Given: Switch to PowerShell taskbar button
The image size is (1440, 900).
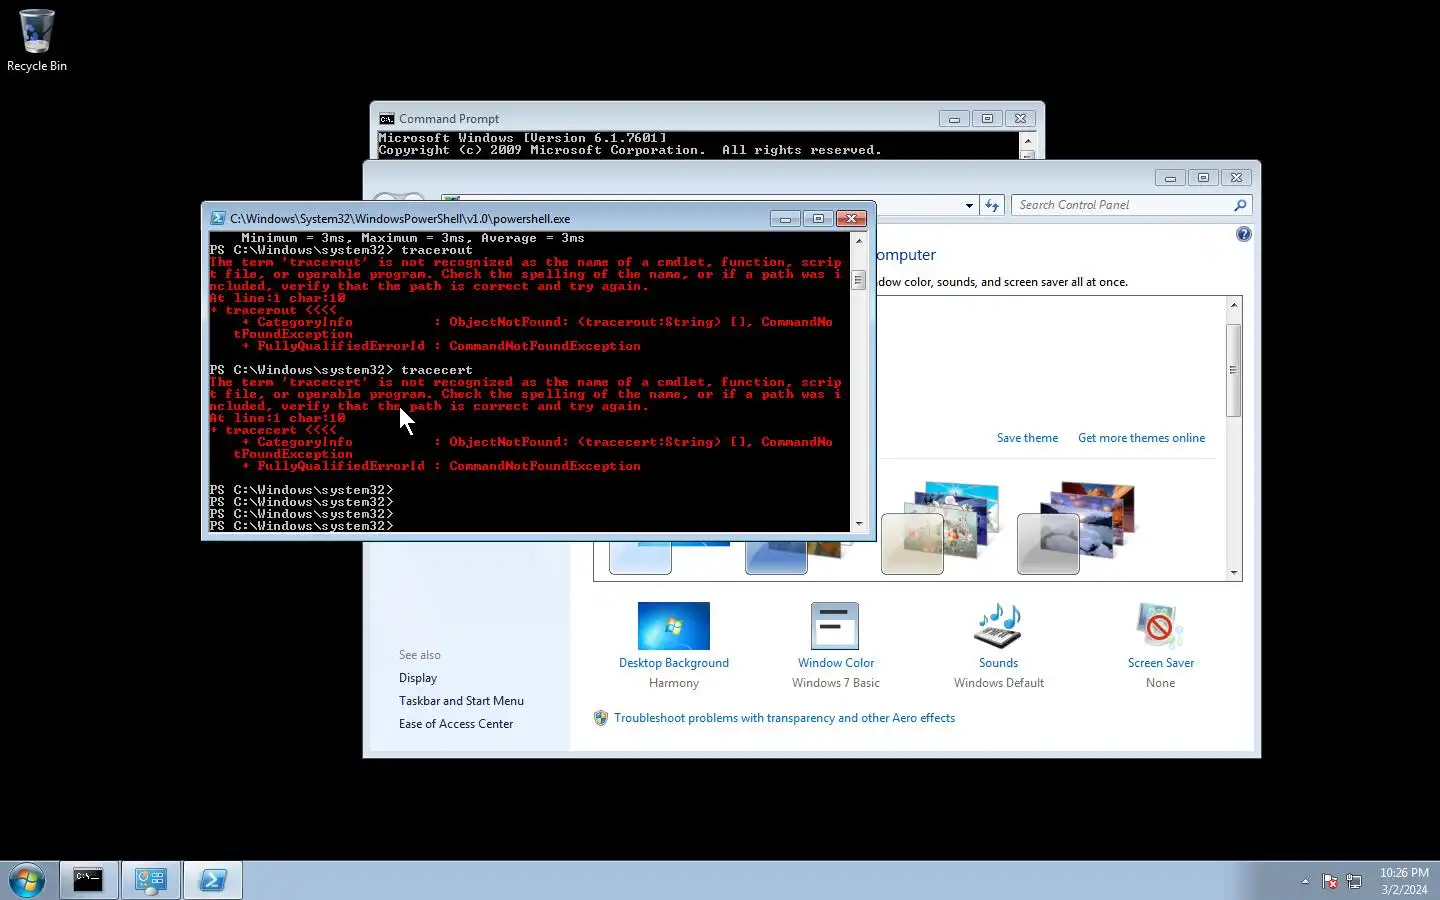Looking at the screenshot, I should 213,880.
